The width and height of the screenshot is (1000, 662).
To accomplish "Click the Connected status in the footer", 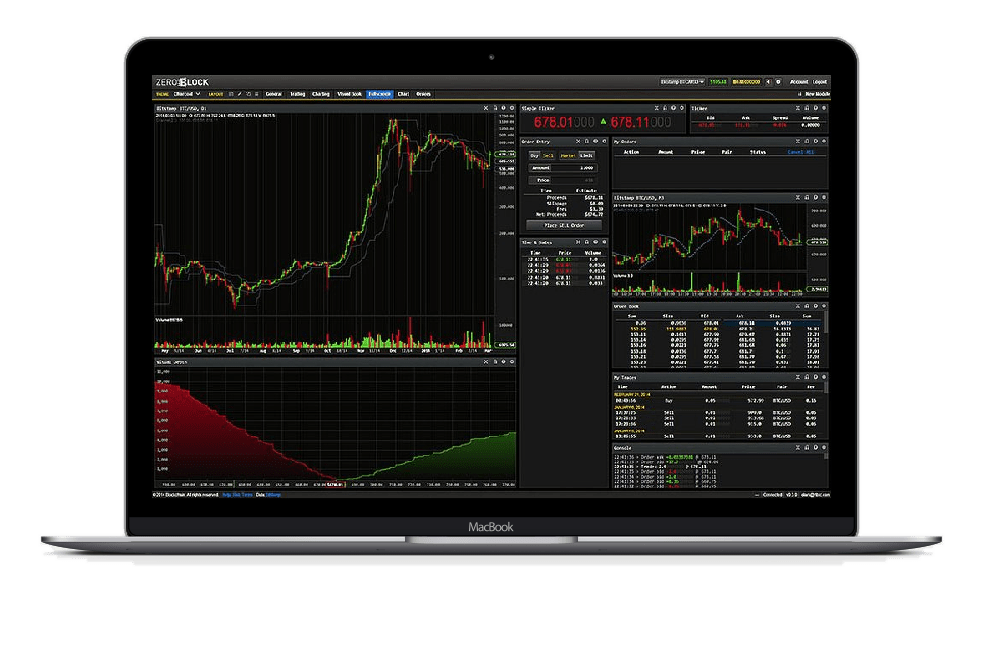I will tap(772, 495).
